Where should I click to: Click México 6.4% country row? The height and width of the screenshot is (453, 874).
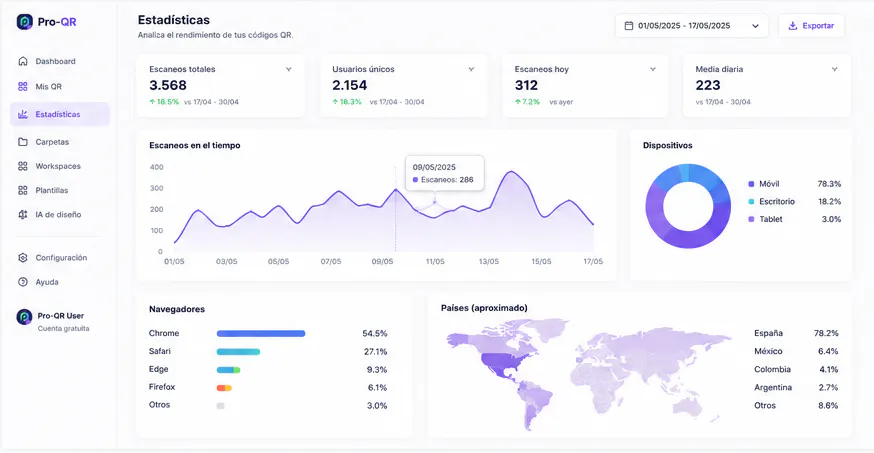click(796, 351)
